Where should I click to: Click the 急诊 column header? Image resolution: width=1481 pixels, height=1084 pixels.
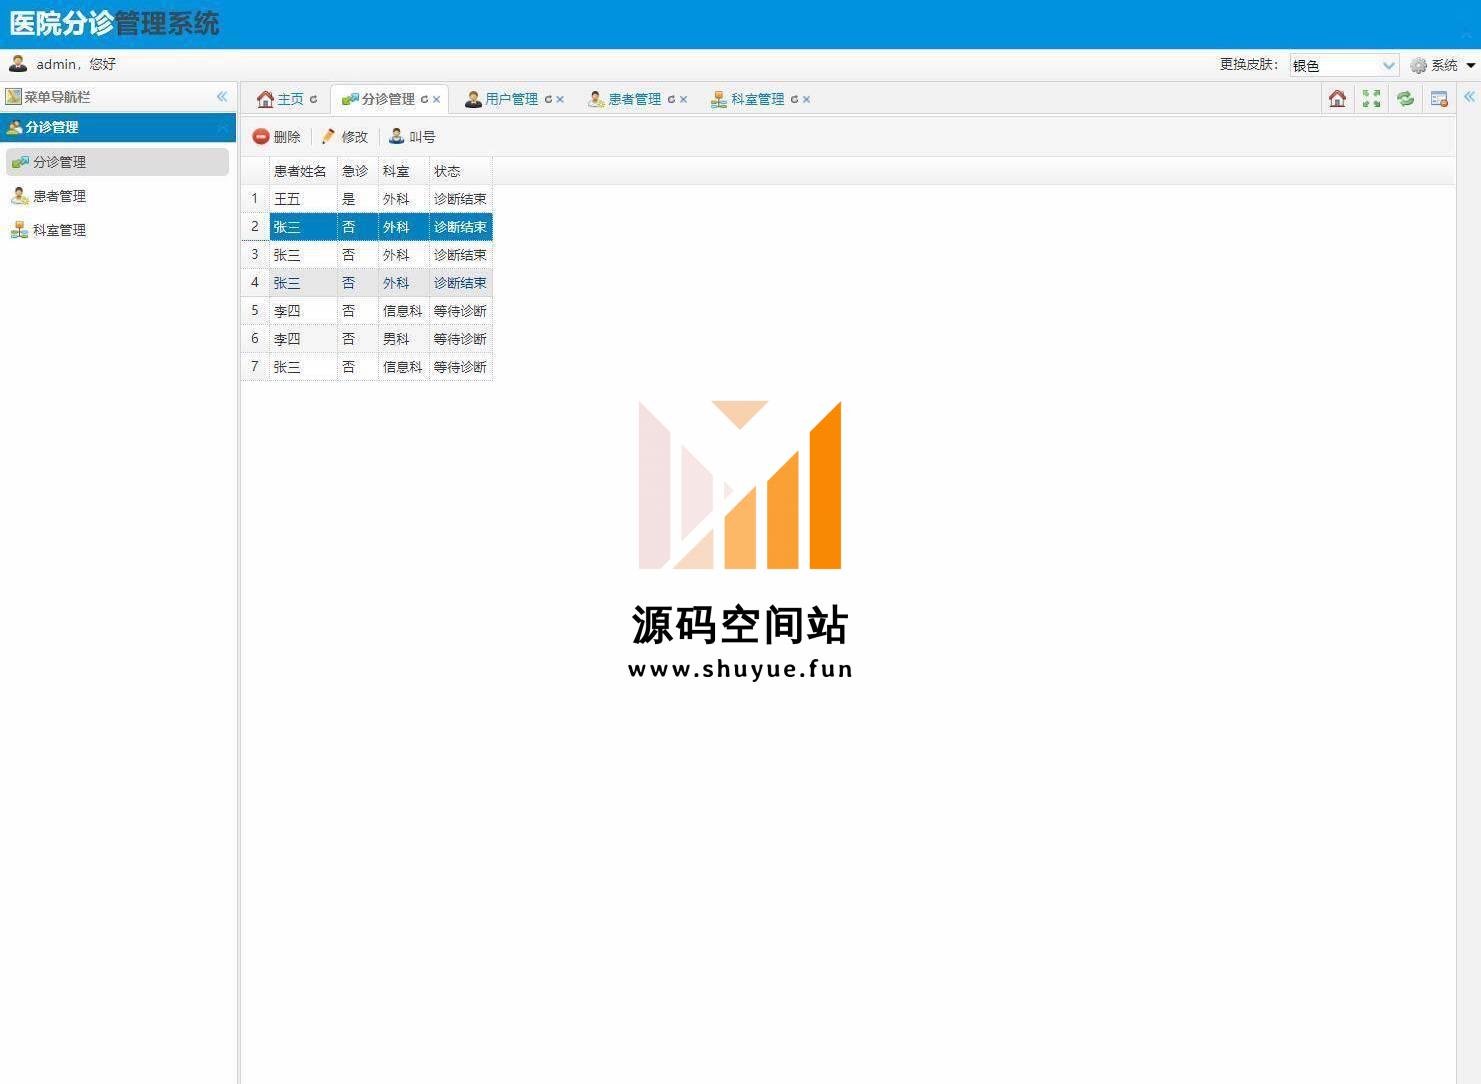[358, 171]
